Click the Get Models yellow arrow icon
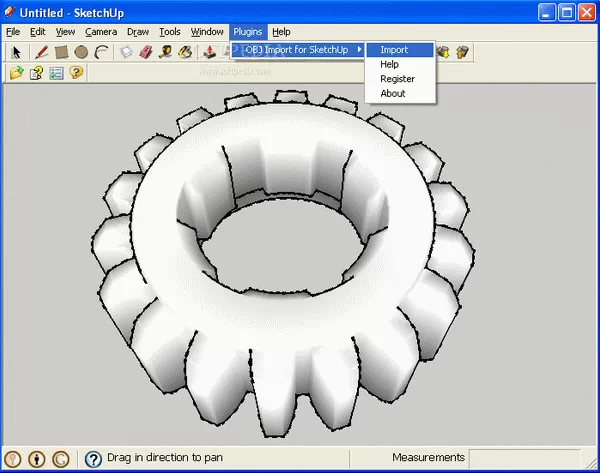This screenshot has height=473, width=600. click(x=443, y=52)
